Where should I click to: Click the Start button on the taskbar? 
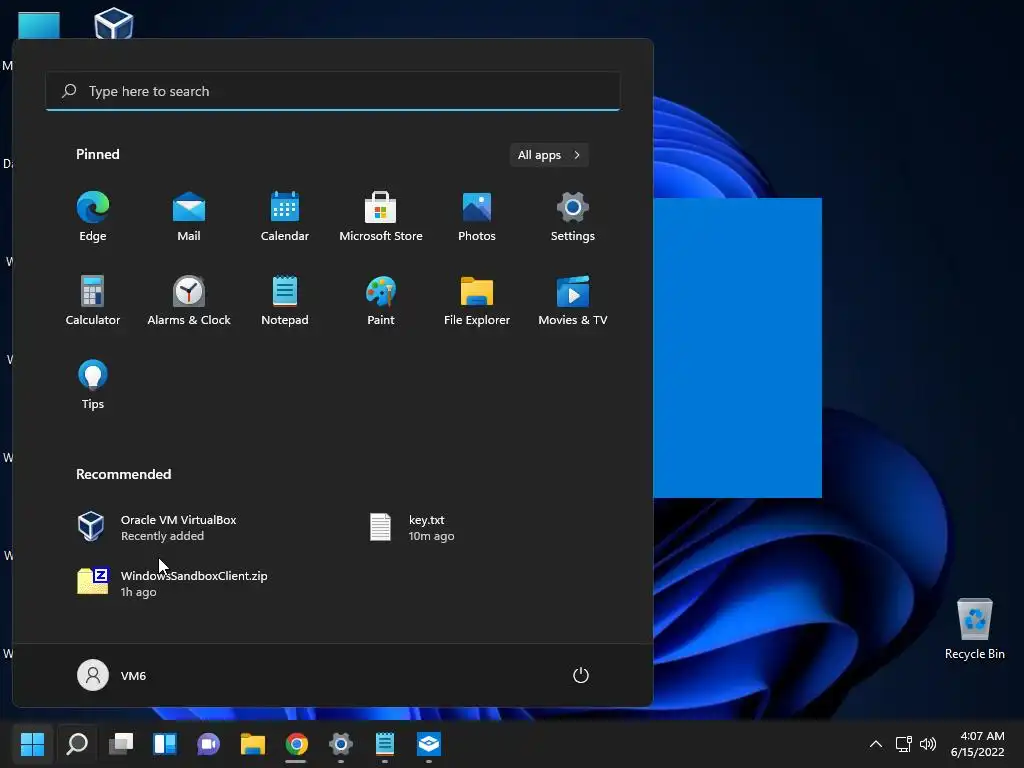pos(32,743)
